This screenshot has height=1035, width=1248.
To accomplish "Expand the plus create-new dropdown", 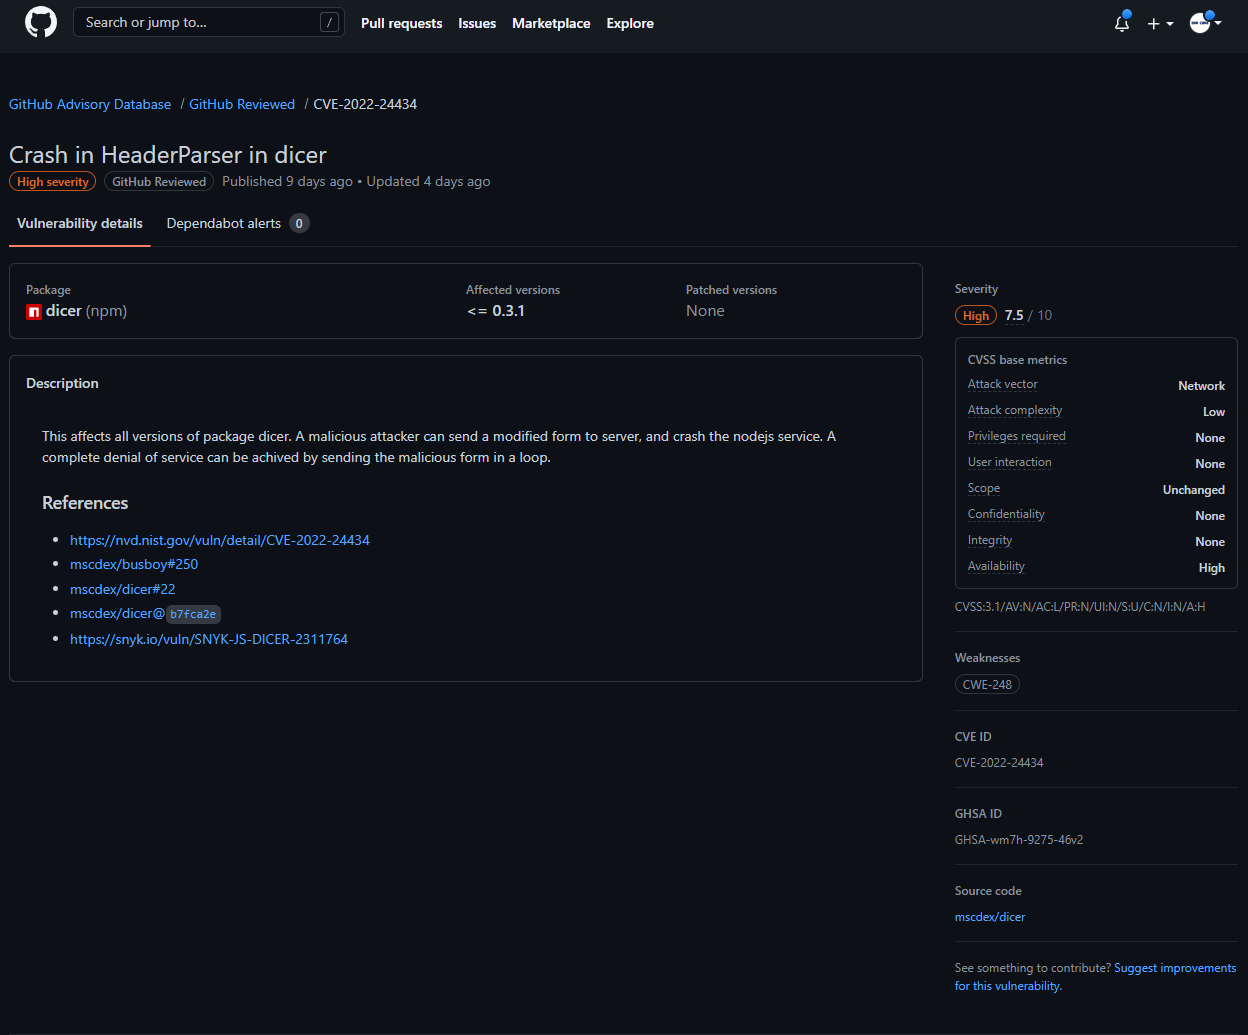I will tap(1160, 23).
